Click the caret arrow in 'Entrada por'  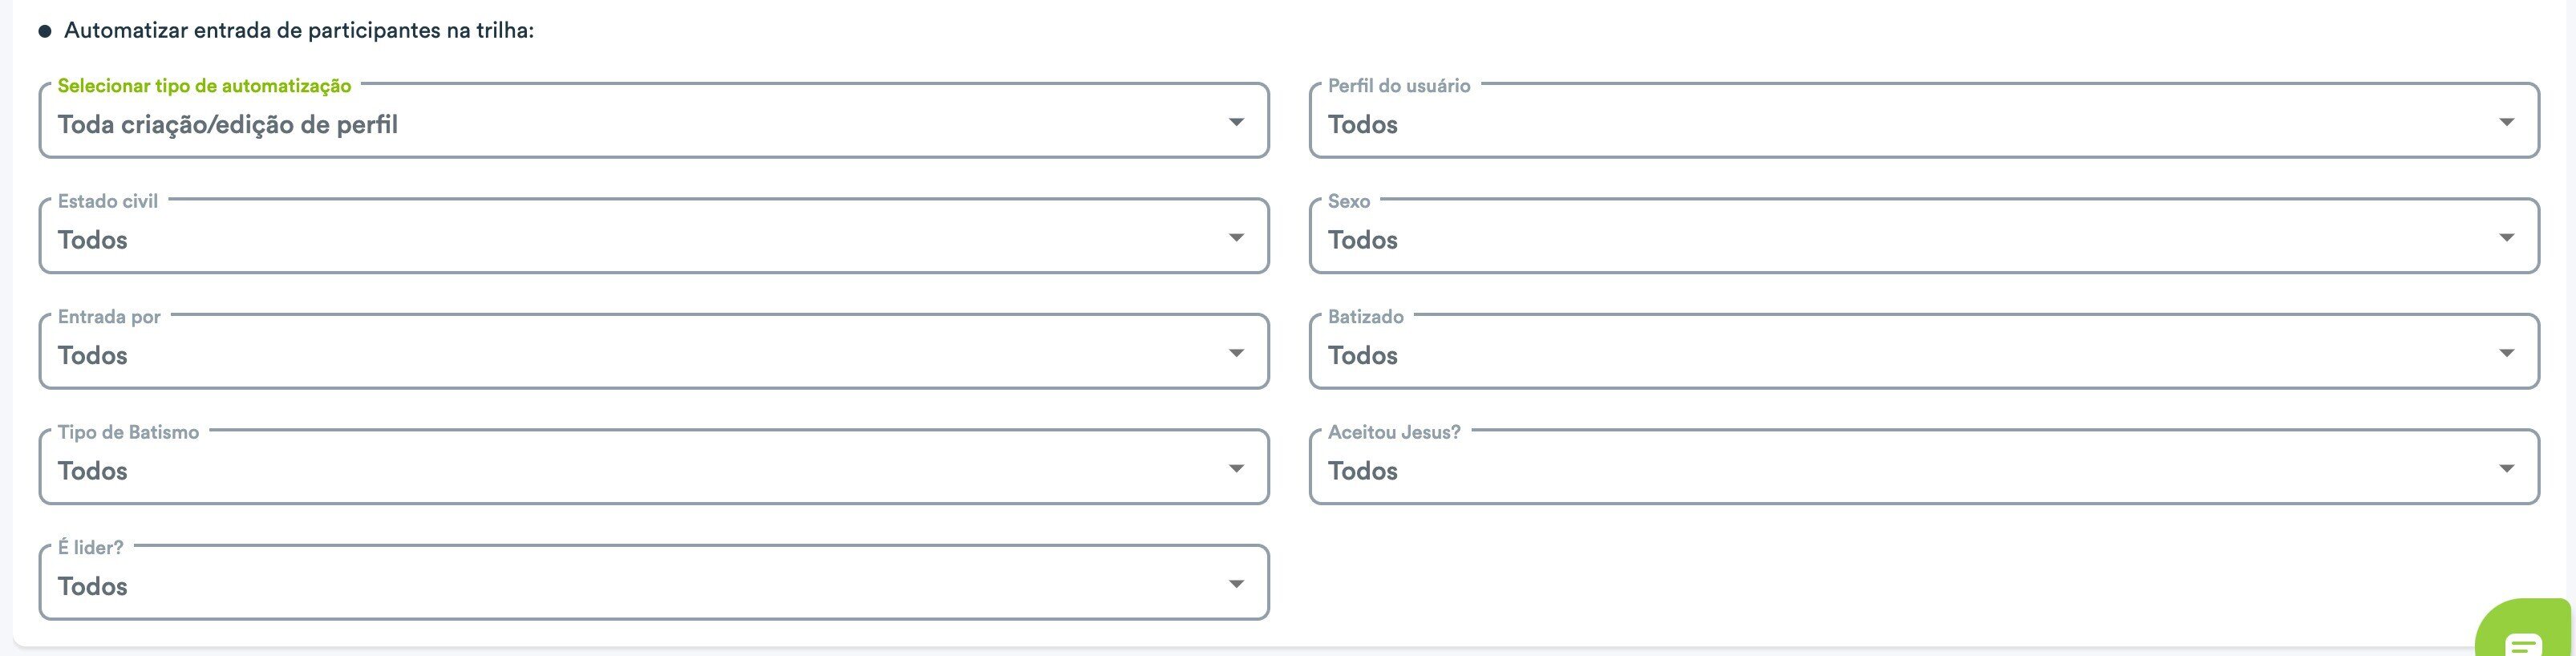pyautogui.click(x=1236, y=353)
